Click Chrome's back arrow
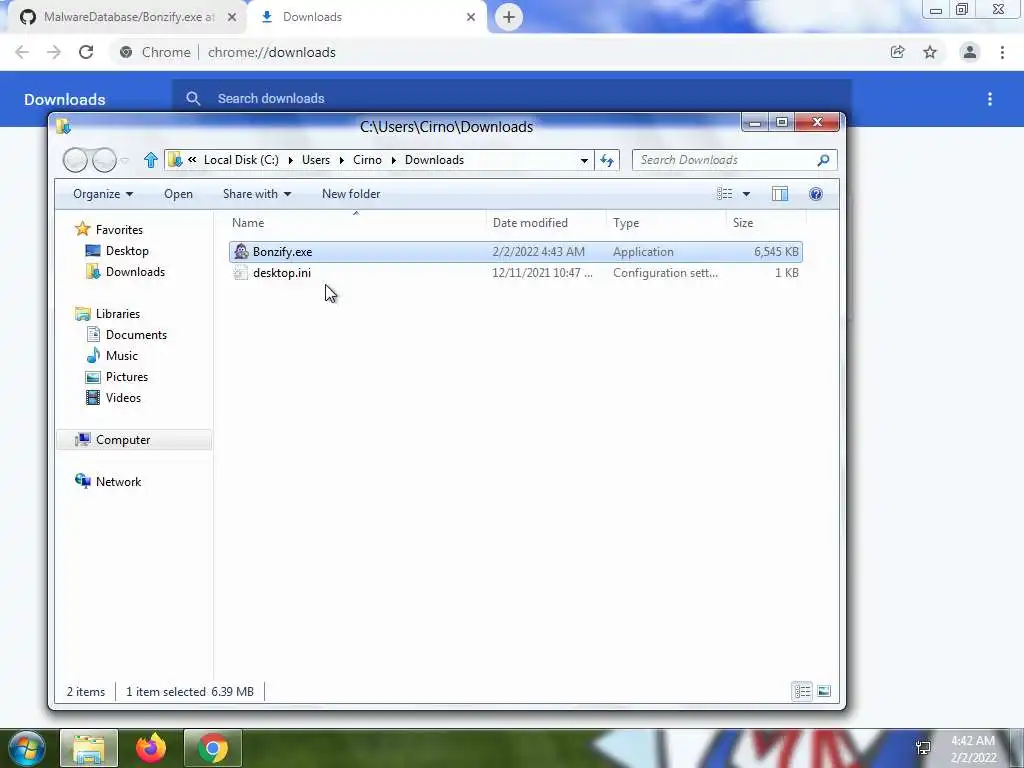This screenshot has width=1024, height=768. coord(22,52)
